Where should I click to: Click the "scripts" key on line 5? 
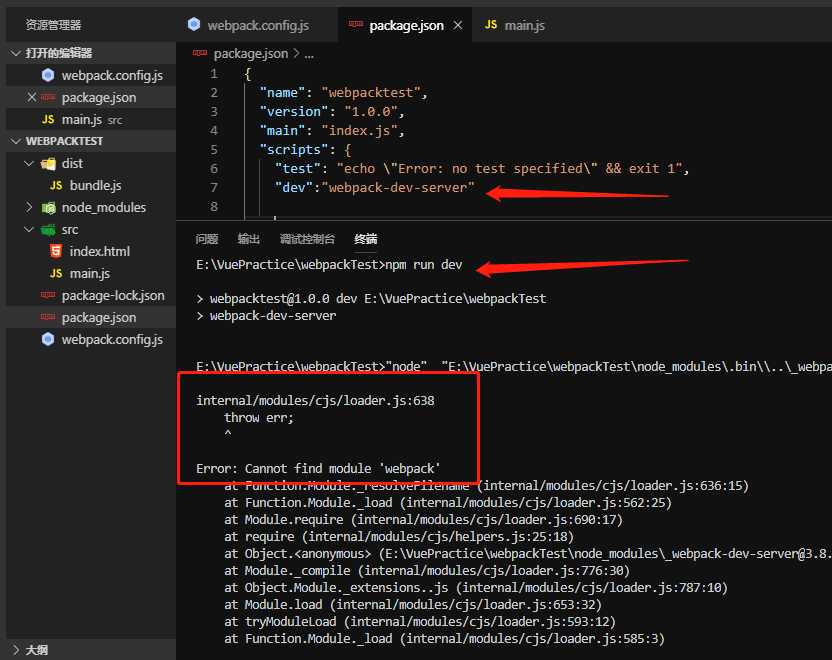tap(294, 150)
